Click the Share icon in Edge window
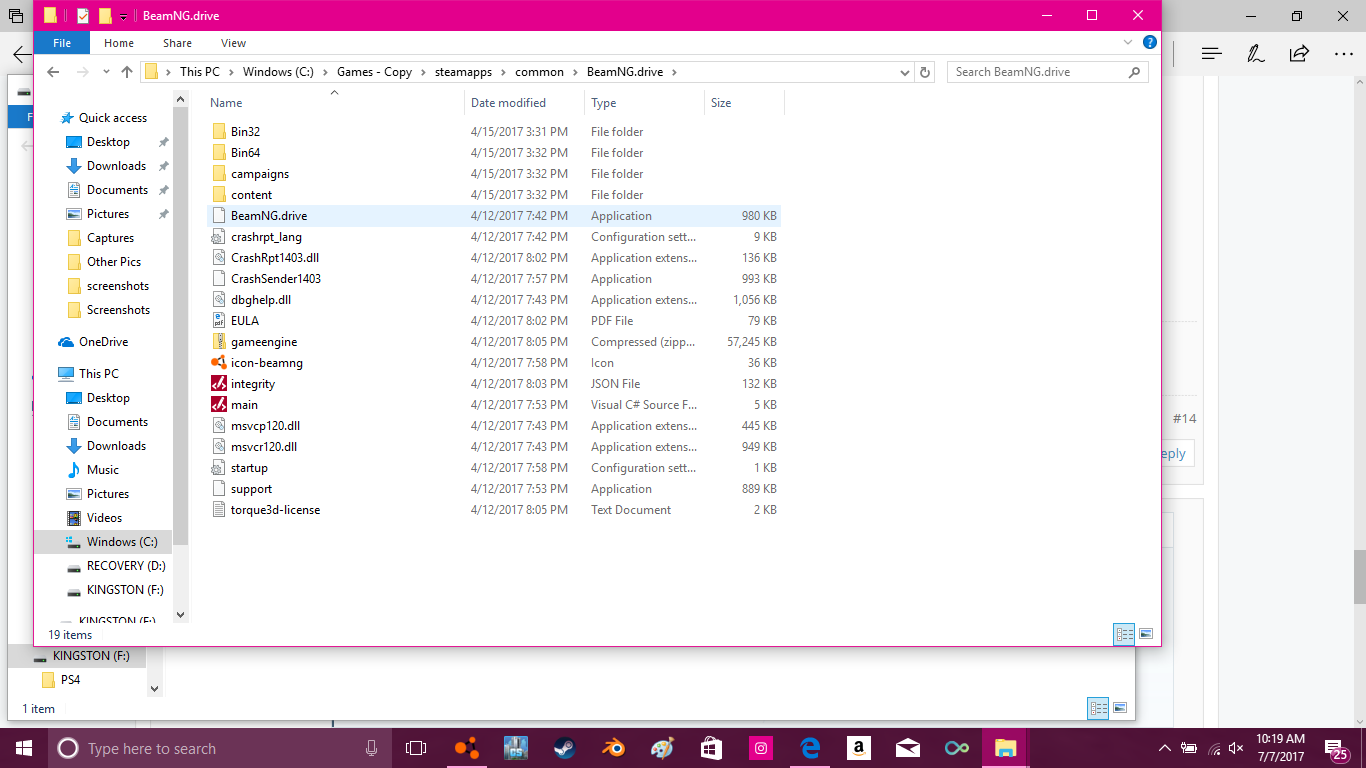This screenshot has height=768, width=1366. point(1299,53)
